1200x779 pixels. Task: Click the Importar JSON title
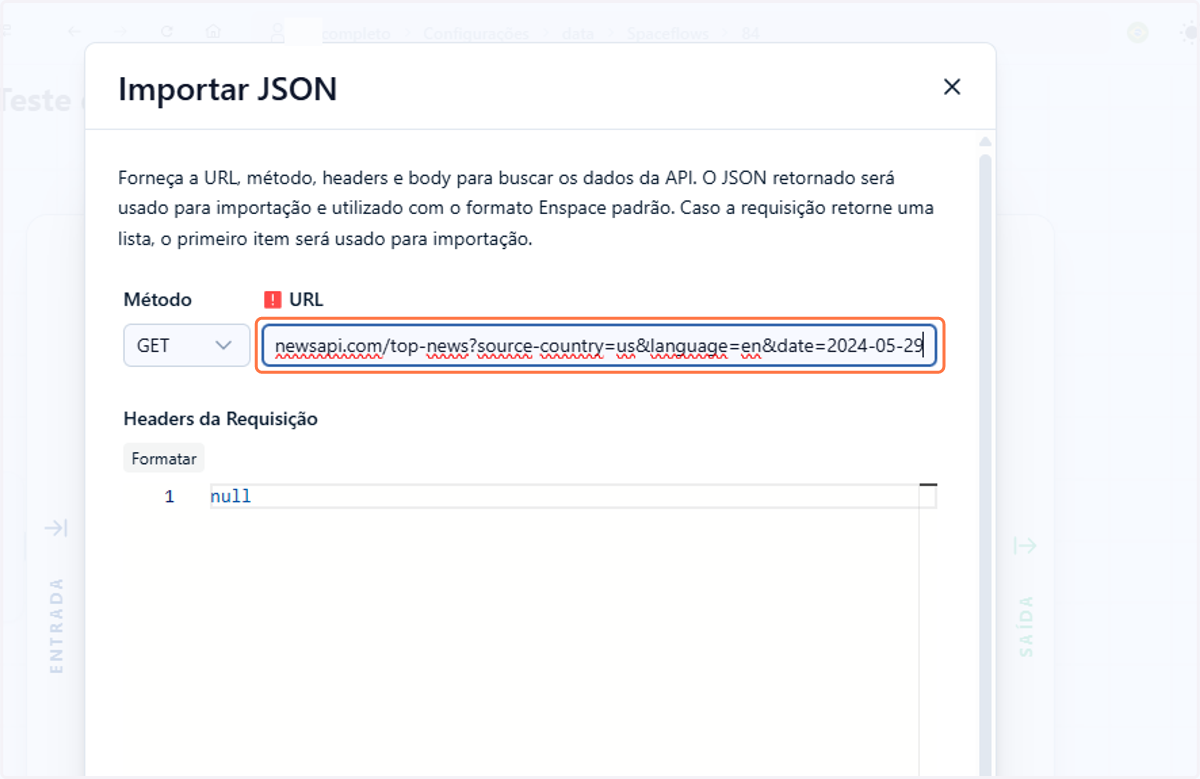(228, 89)
